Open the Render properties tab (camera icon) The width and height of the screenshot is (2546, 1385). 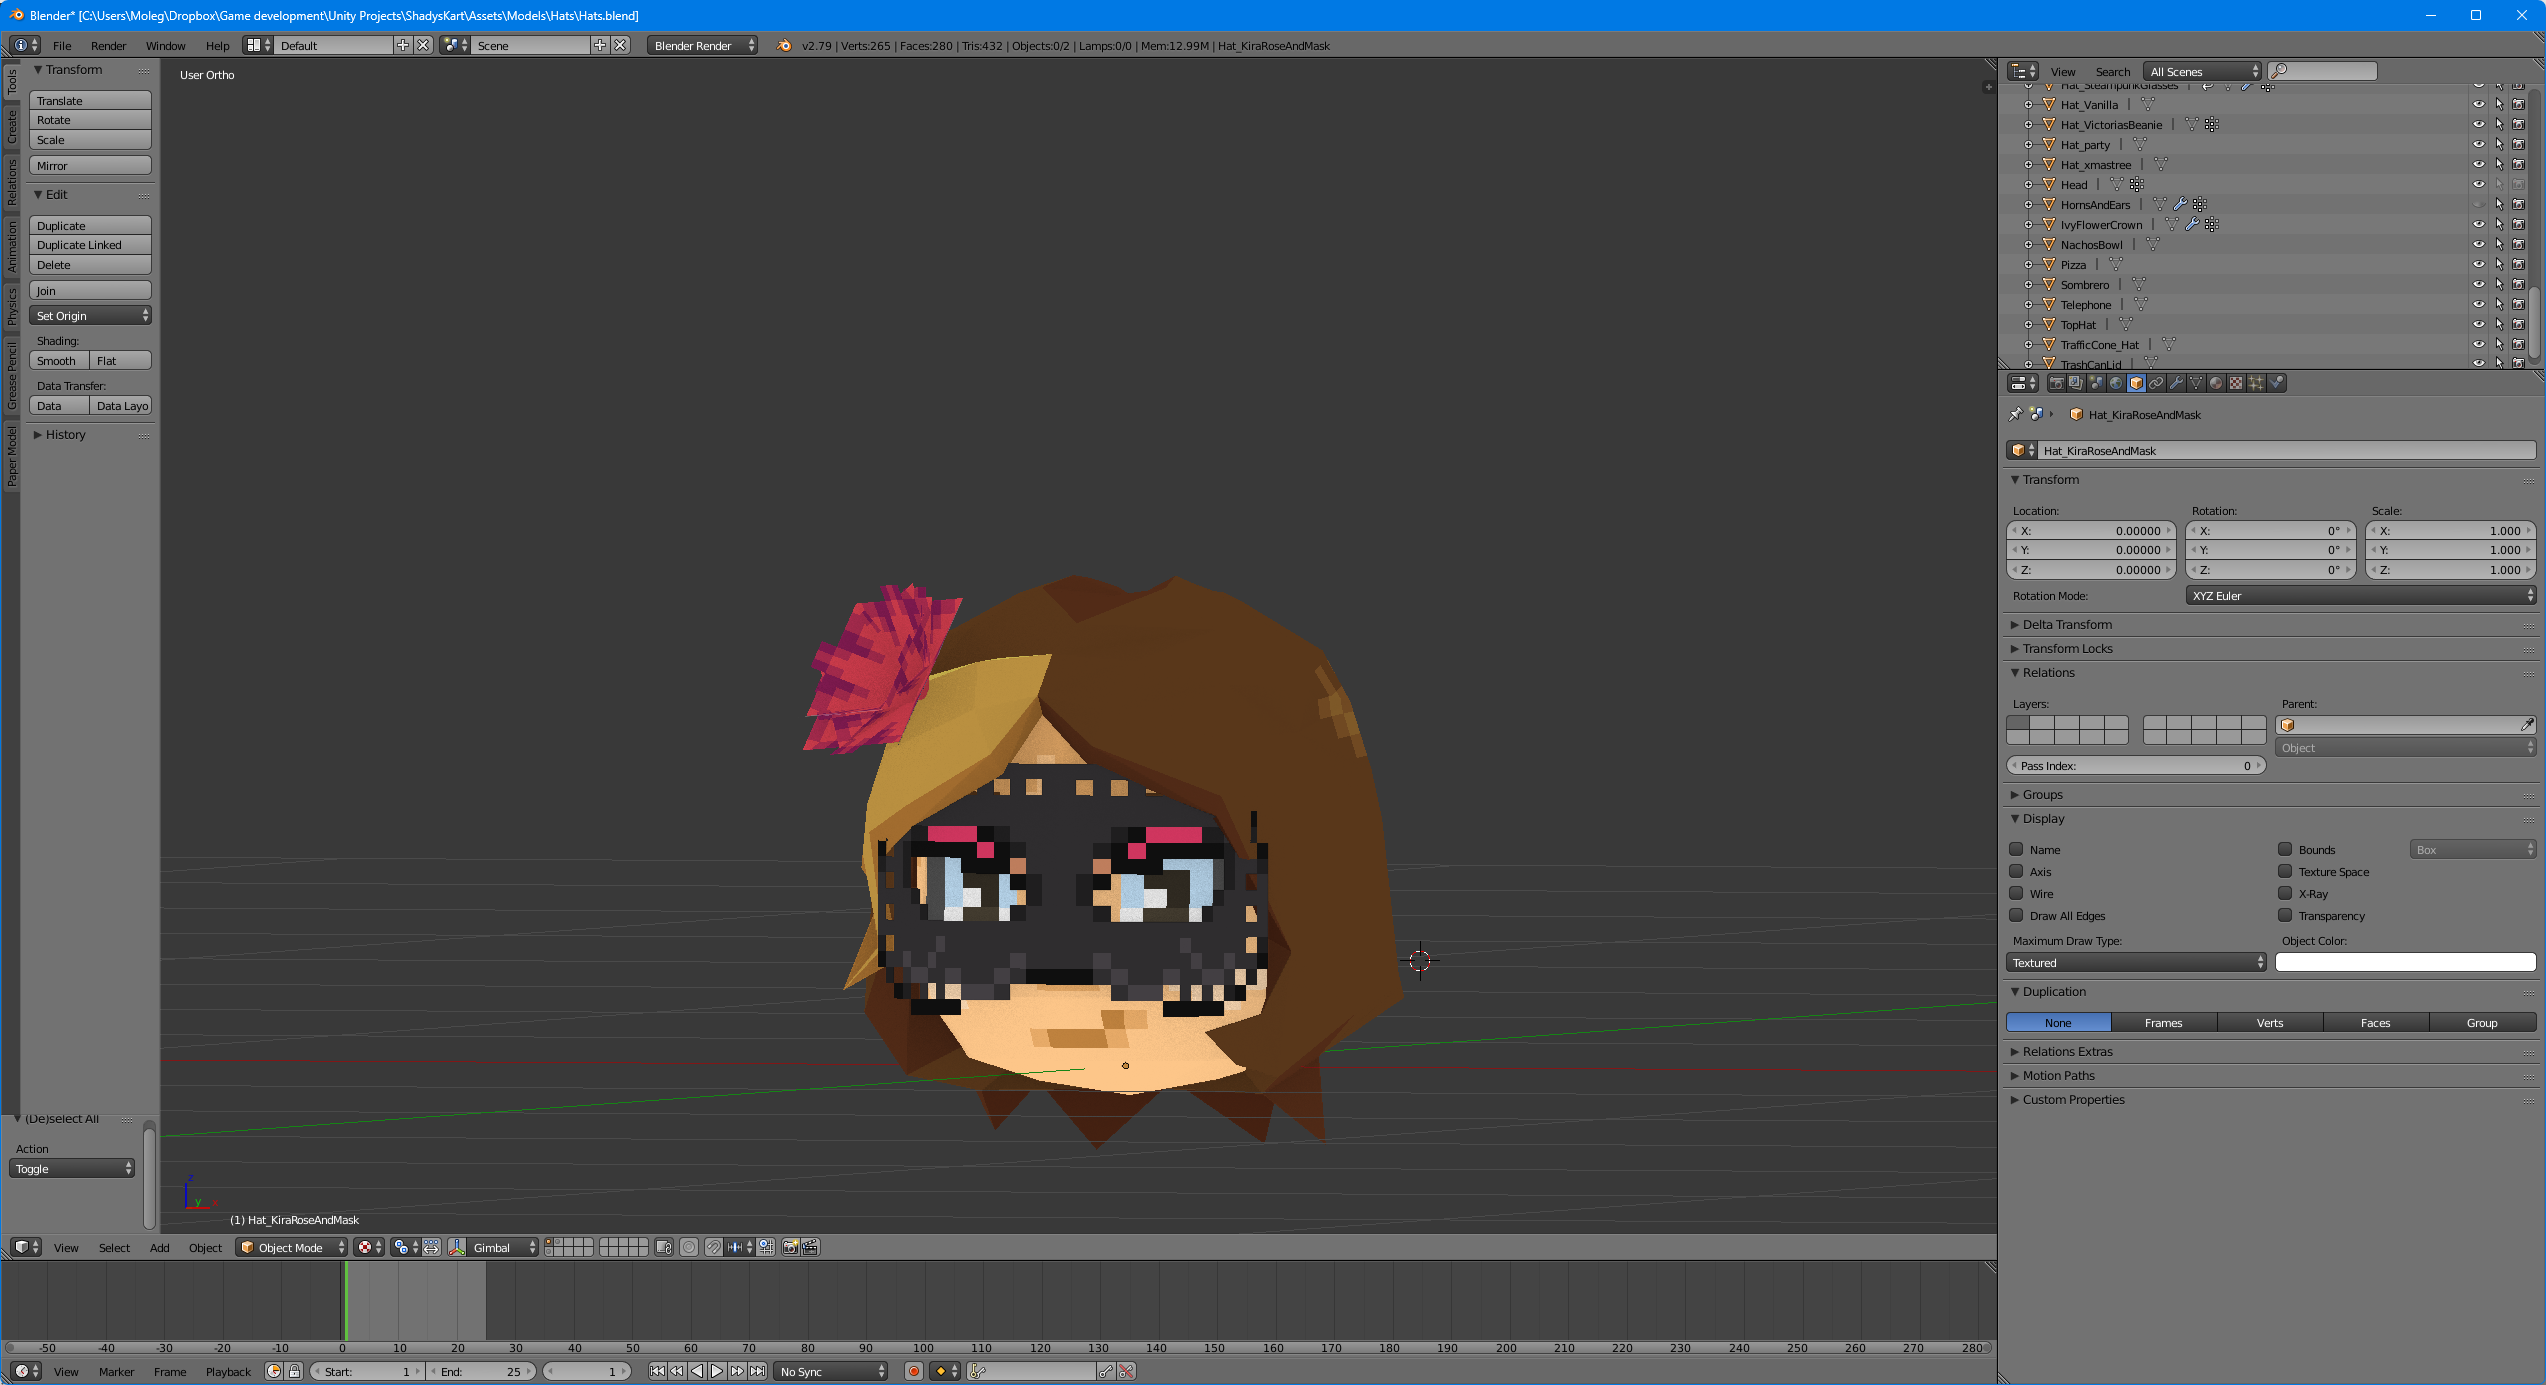click(x=2057, y=383)
